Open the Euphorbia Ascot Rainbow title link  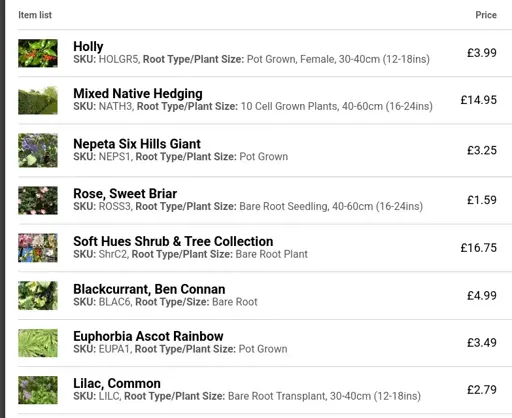tap(148, 336)
